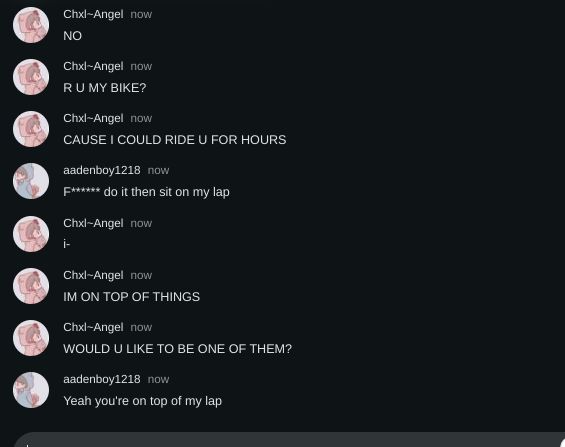Select the avatar beside the CAUSE I COULD message

click(31, 129)
